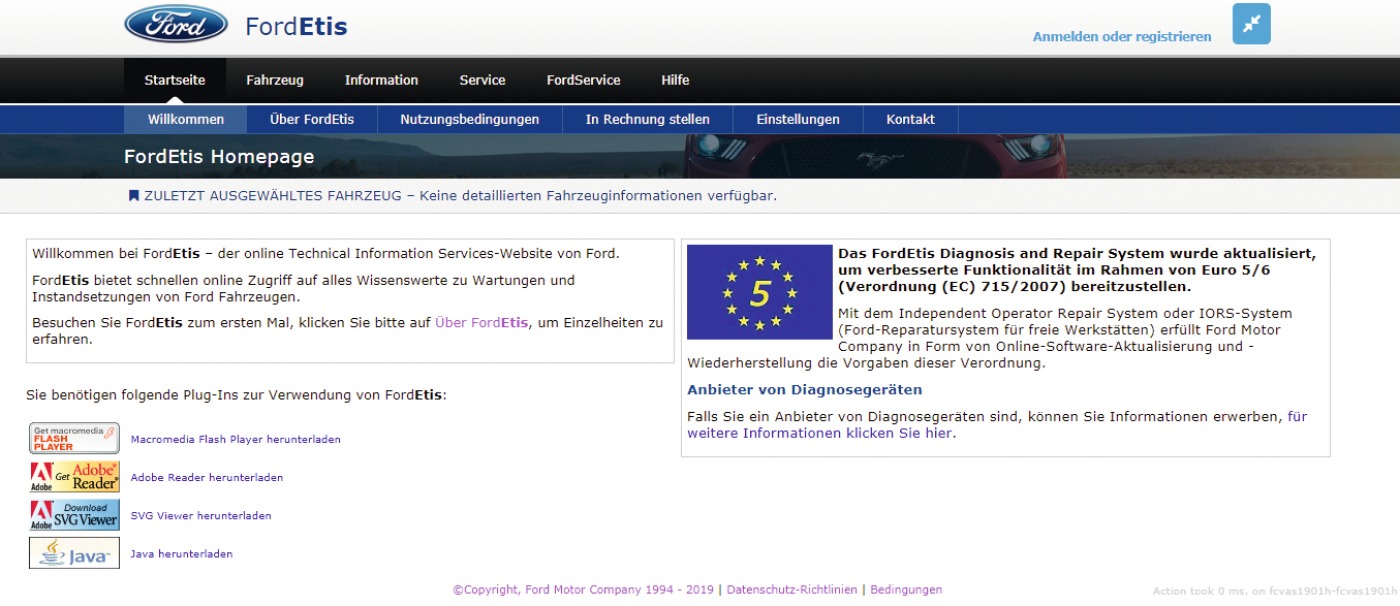Click the bookmark icon beside Zuletzt ausgewähltes Fahrzeug

pyautogui.click(x=133, y=196)
